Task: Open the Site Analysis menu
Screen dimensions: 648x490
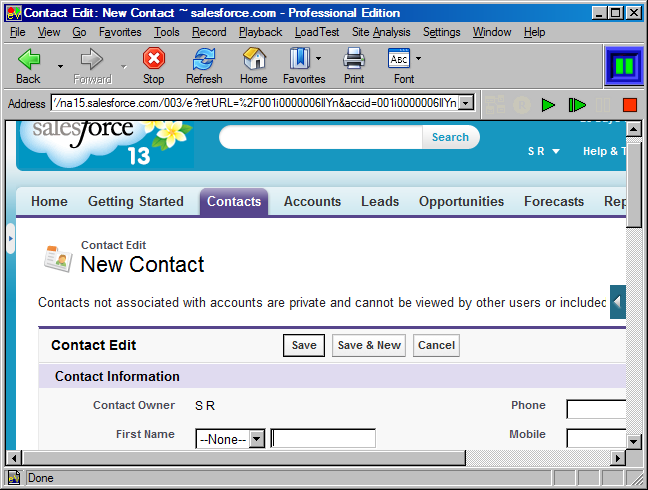Action: 381,32
